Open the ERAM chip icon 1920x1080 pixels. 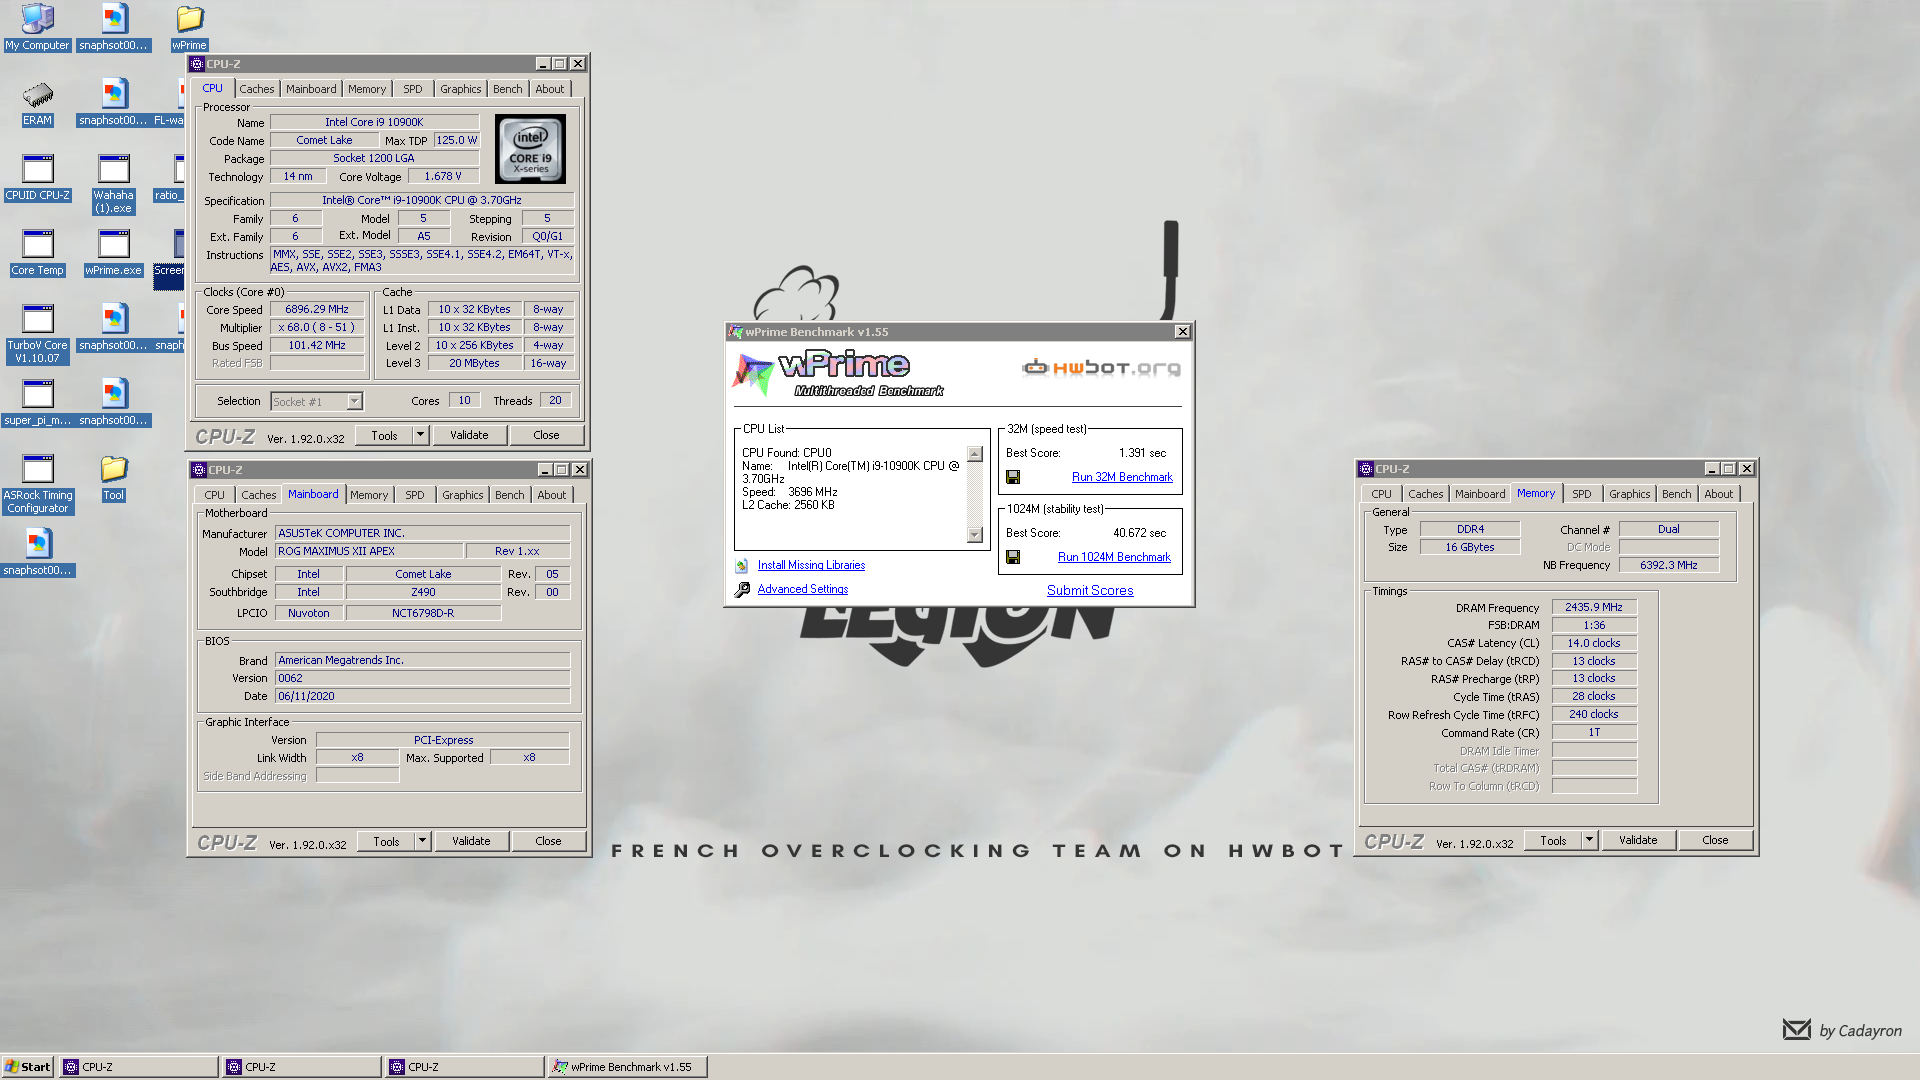(x=37, y=103)
